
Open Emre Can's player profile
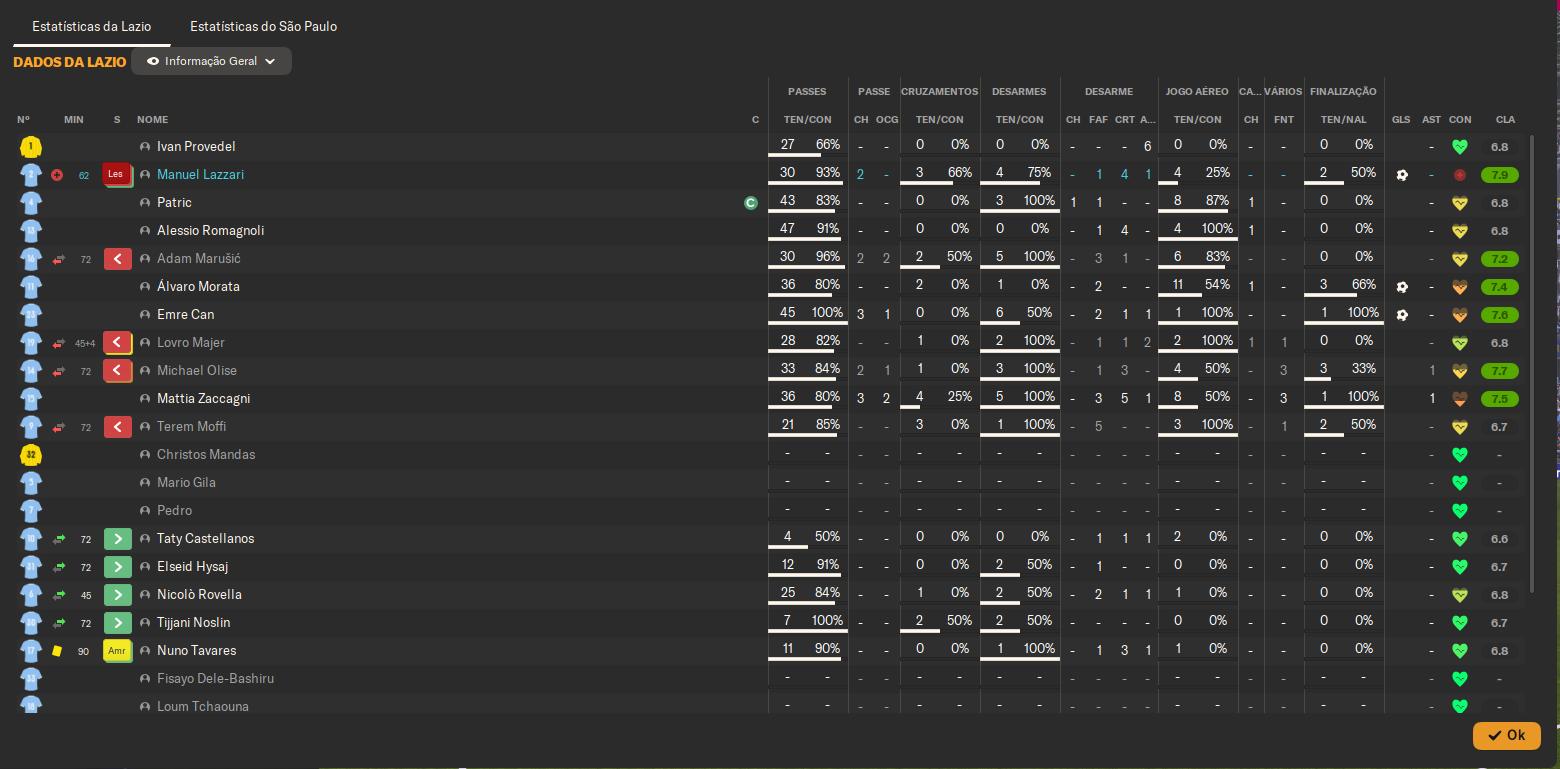(x=186, y=315)
